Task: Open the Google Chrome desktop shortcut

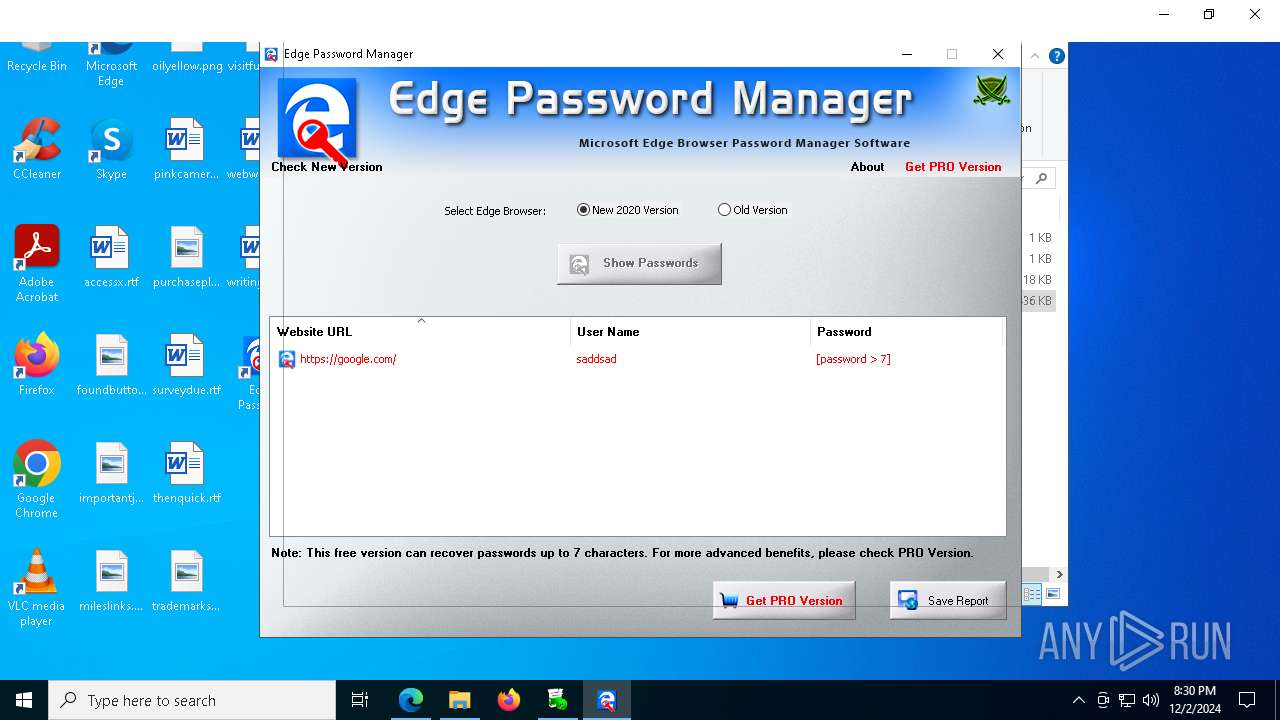Action: 37,480
